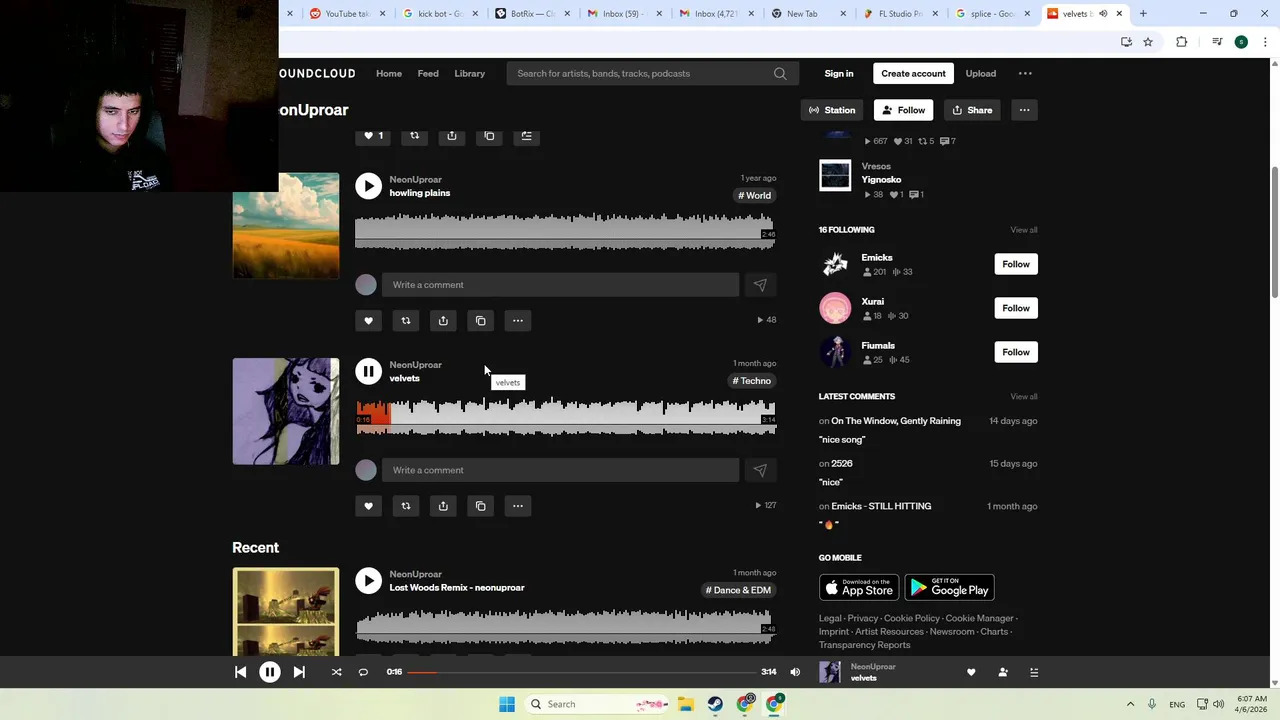Image resolution: width=1280 pixels, height=720 pixels.
Task: Follow NeonUproar profile
Action: (x=904, y=110)
